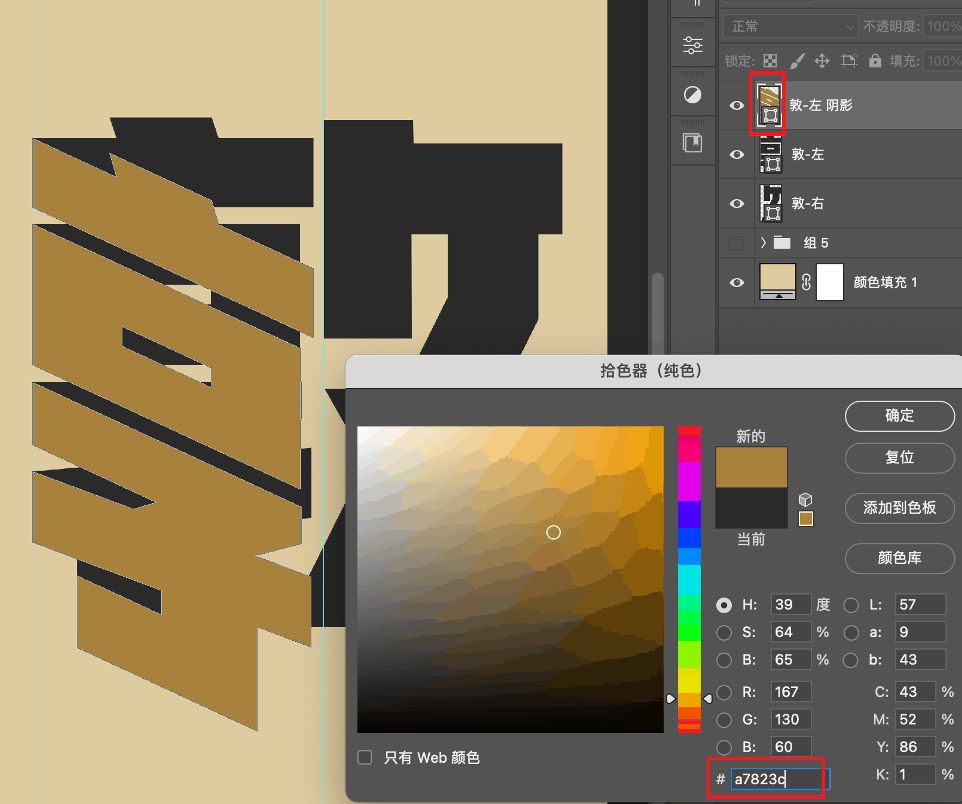
Task: Click the 当前 current color swatch
Action: click(752, 508)
